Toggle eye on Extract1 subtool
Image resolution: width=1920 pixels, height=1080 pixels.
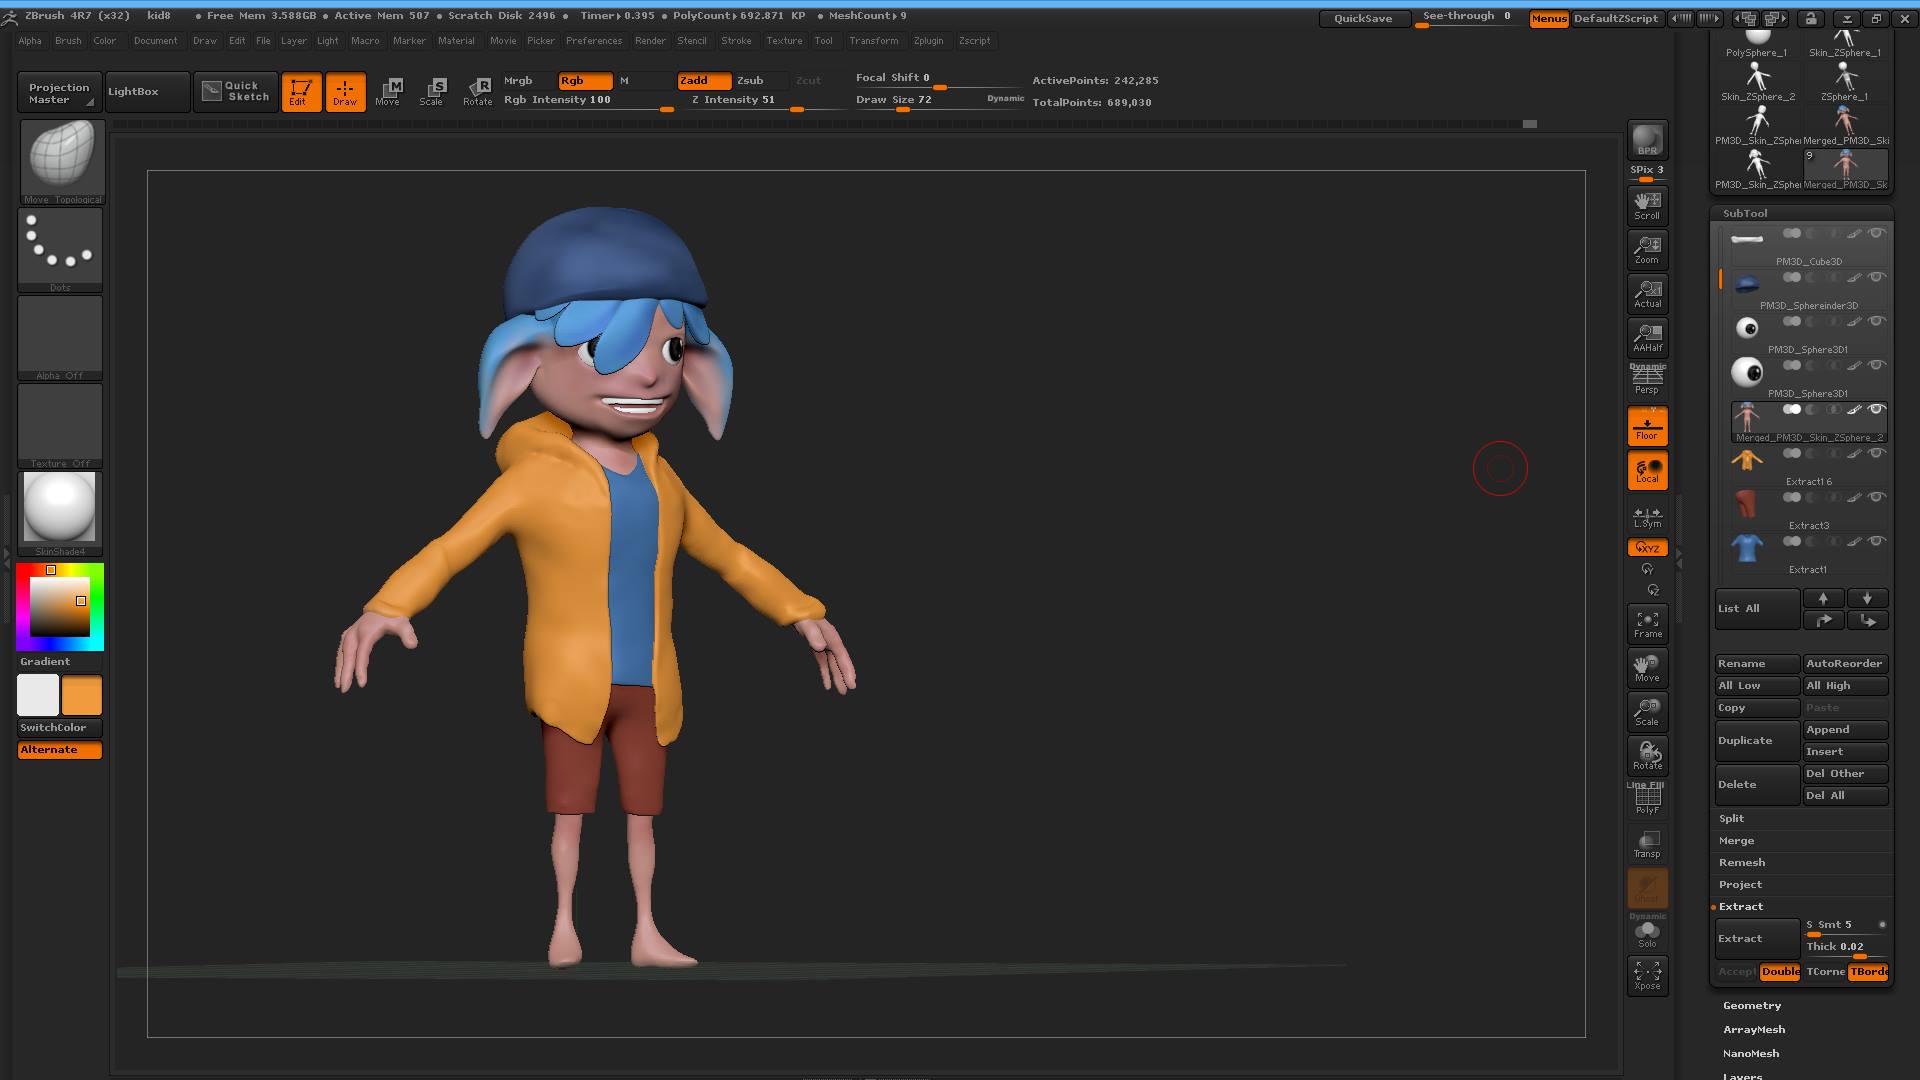(1876, 541)
